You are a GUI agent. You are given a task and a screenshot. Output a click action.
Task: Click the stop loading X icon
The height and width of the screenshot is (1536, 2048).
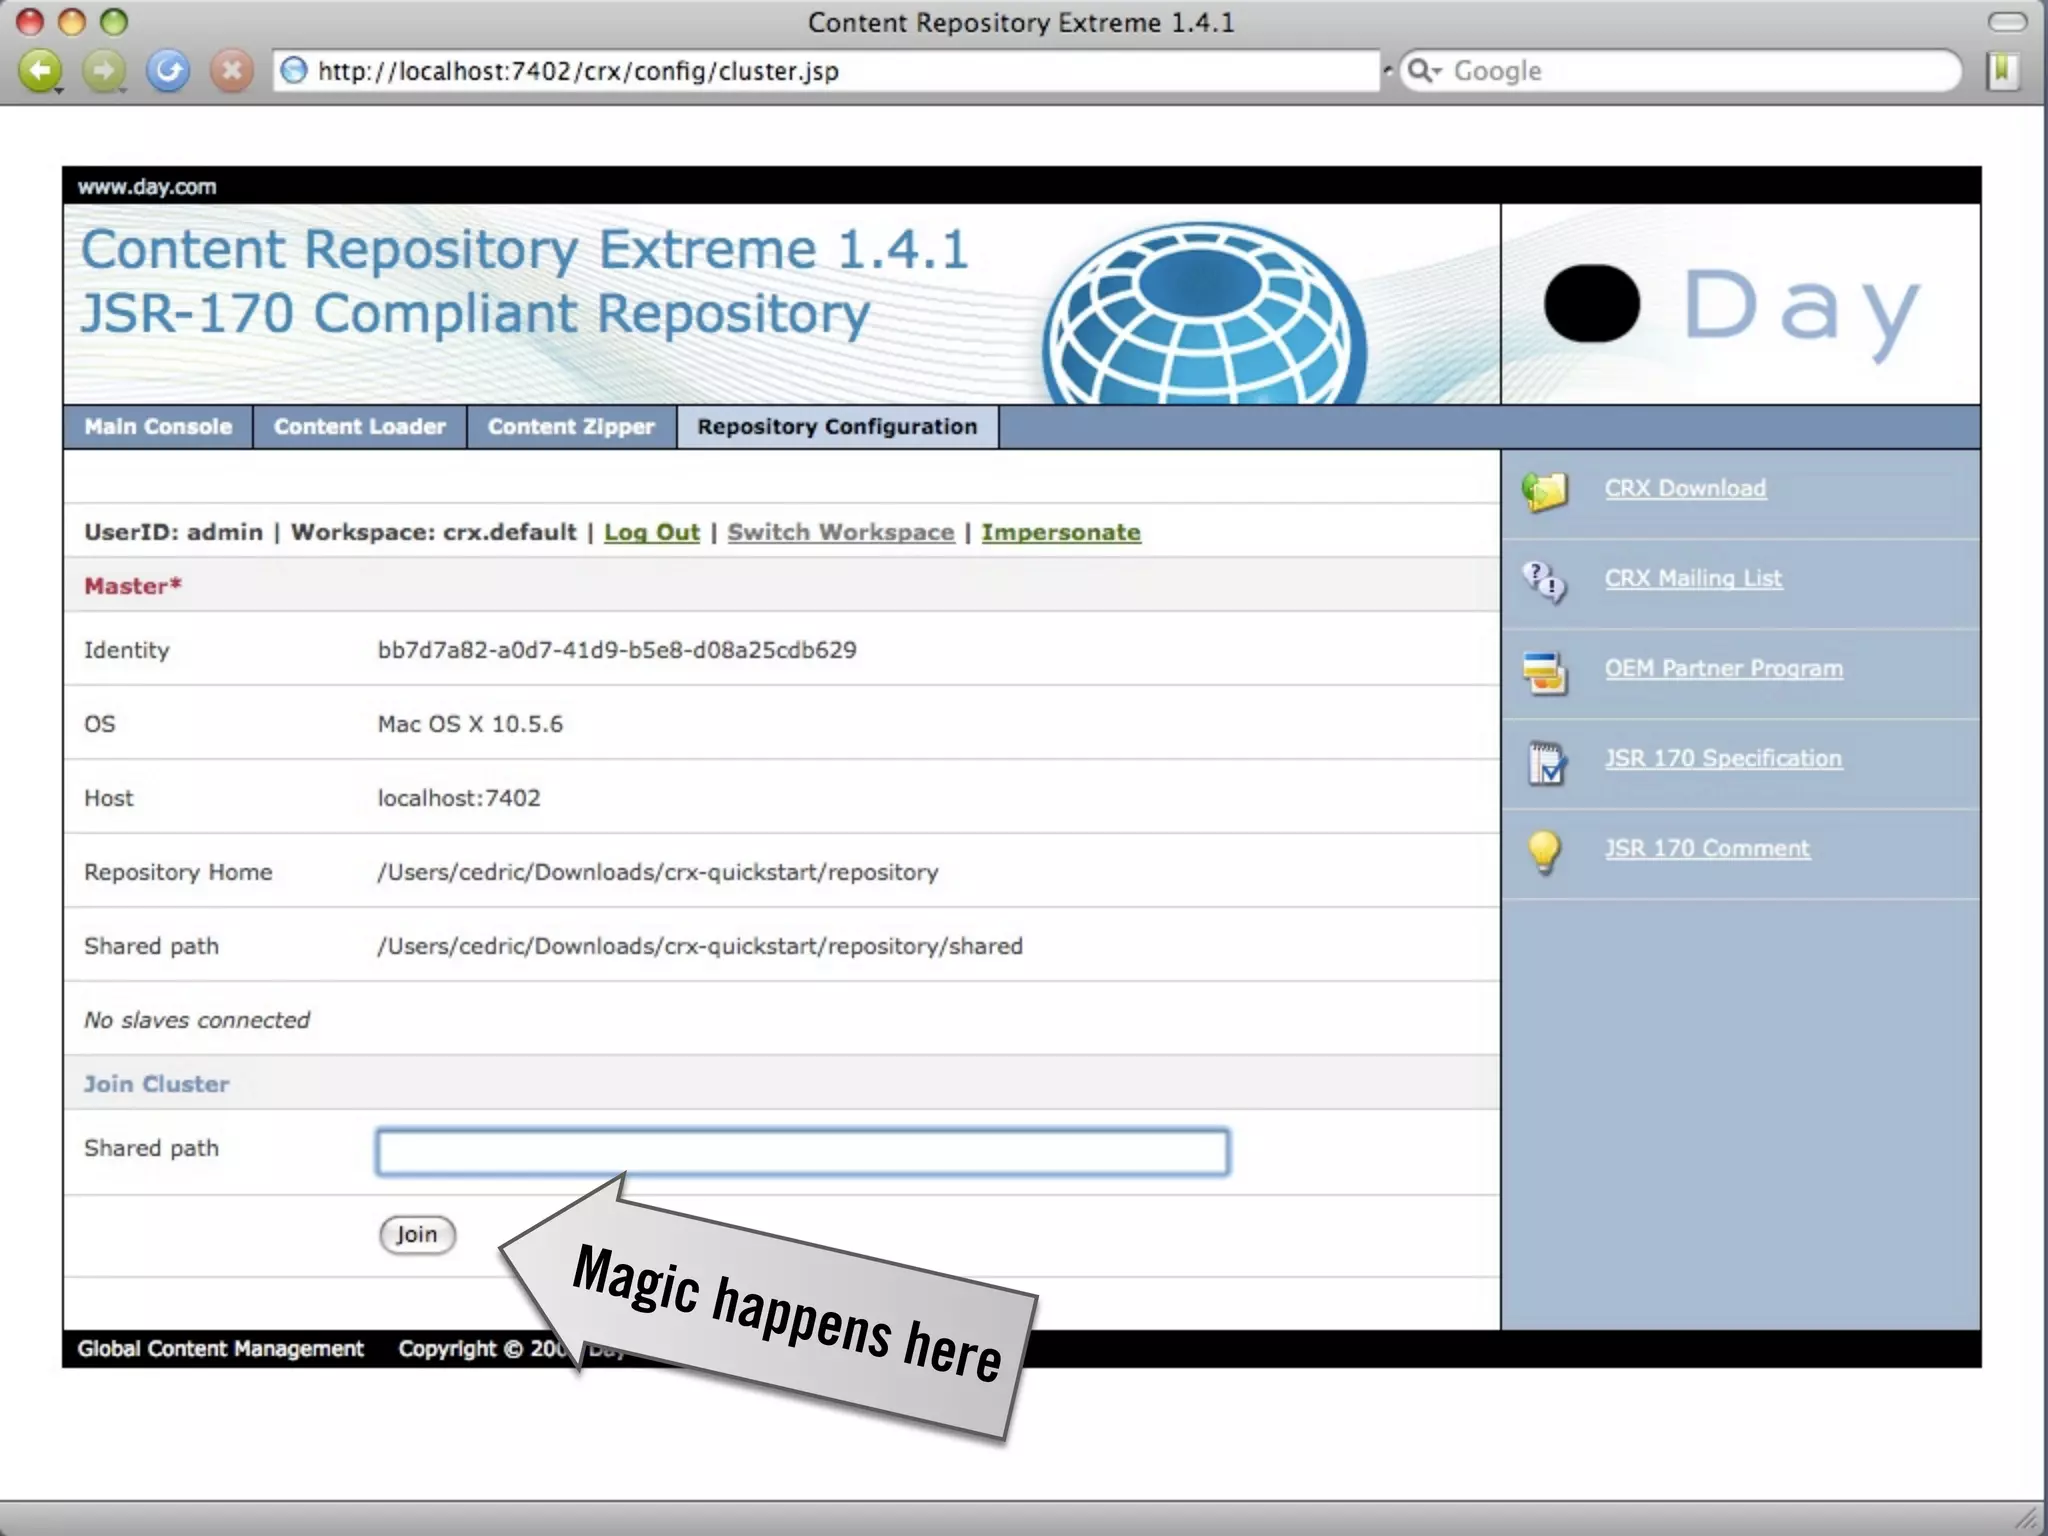pos(231,71)
